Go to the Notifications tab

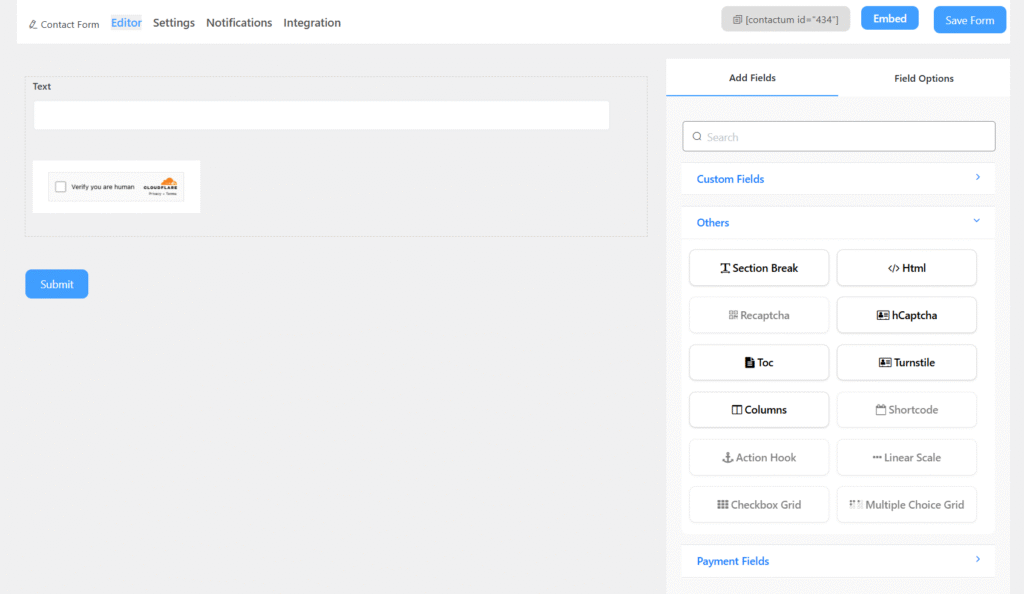pyautogui.click(x=239, y=23)
